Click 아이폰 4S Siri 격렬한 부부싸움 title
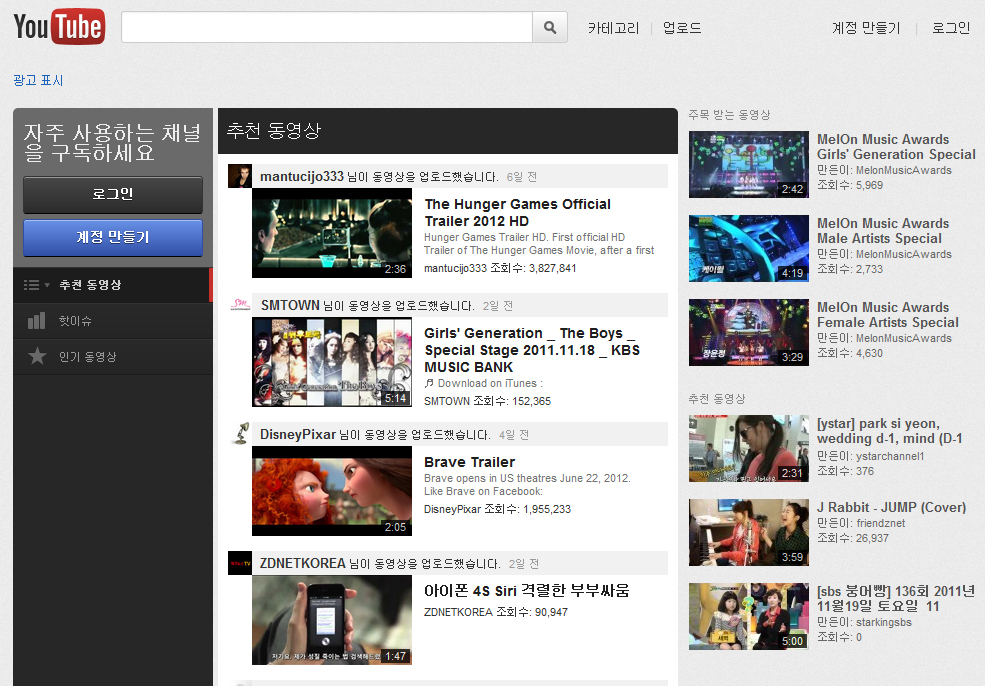Image resolution: width=985 pixels, height=686 pixels. coord(526,591)
